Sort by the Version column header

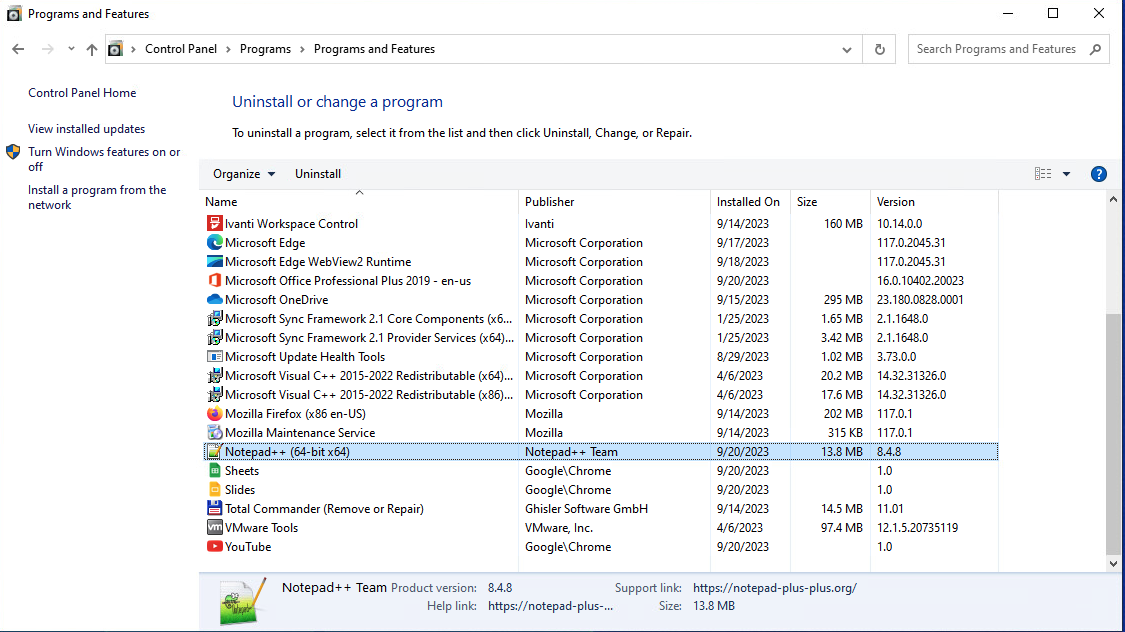click(934, 202)
